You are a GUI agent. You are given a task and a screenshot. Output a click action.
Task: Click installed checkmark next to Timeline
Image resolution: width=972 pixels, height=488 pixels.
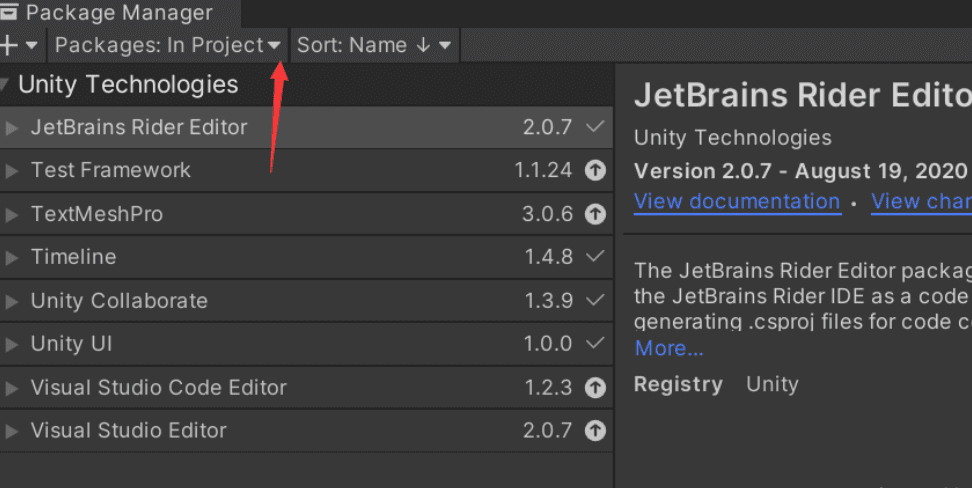click(x=595, y=257)
